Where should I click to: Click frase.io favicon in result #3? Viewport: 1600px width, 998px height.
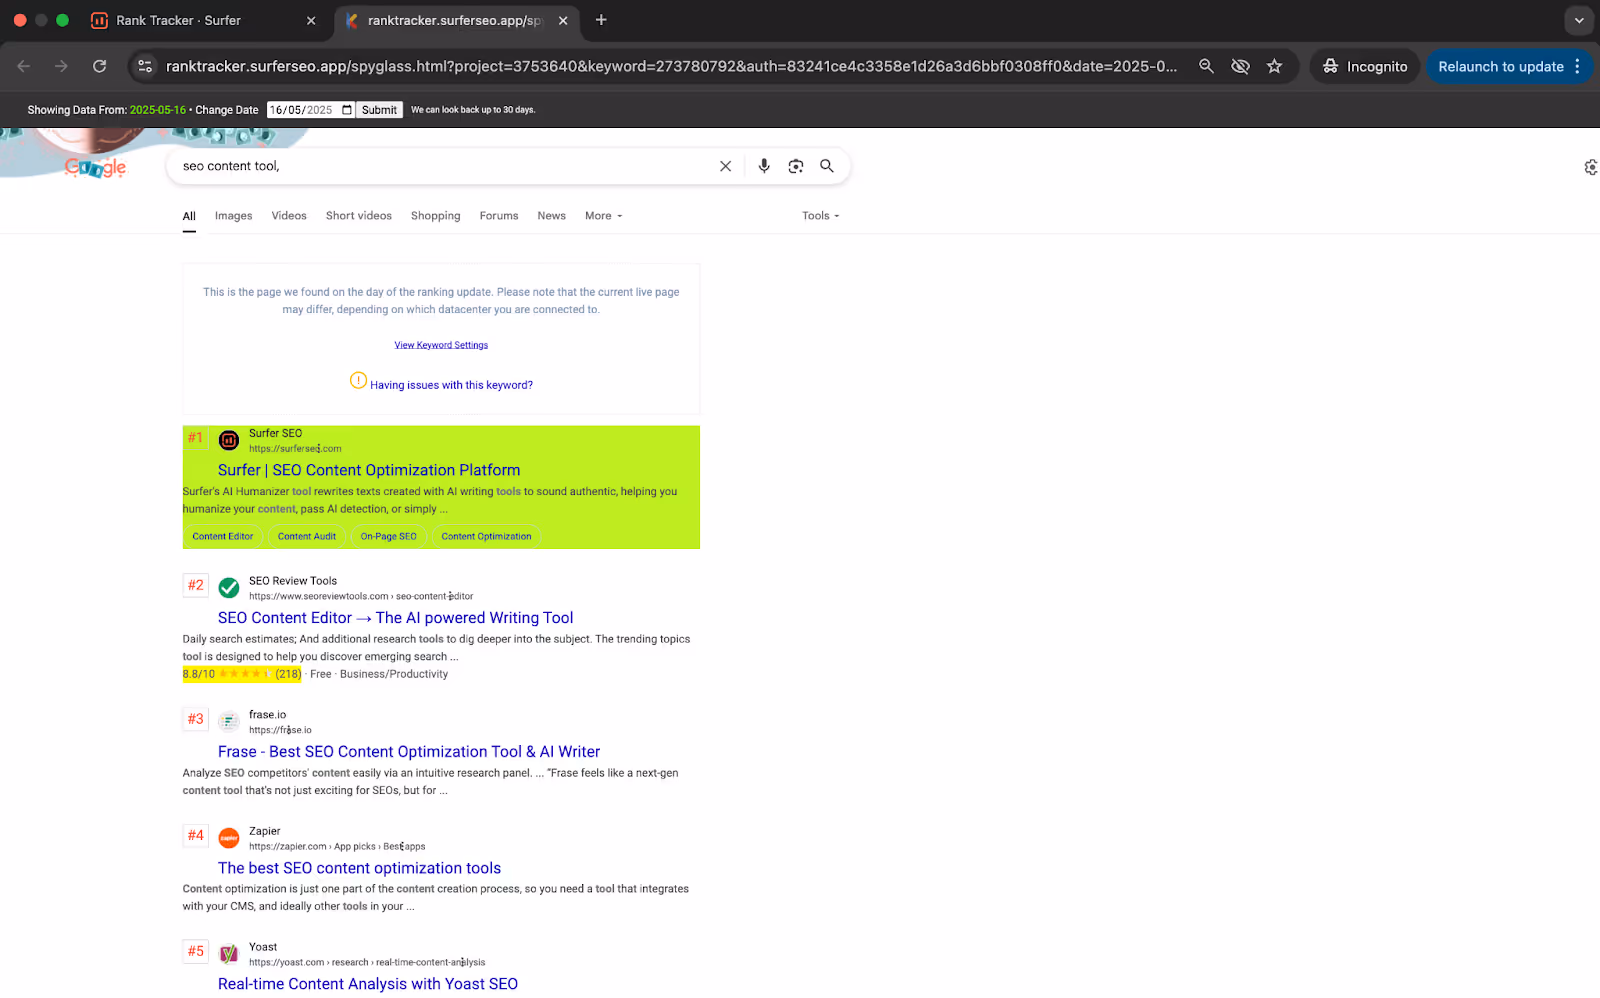point(229,722)
